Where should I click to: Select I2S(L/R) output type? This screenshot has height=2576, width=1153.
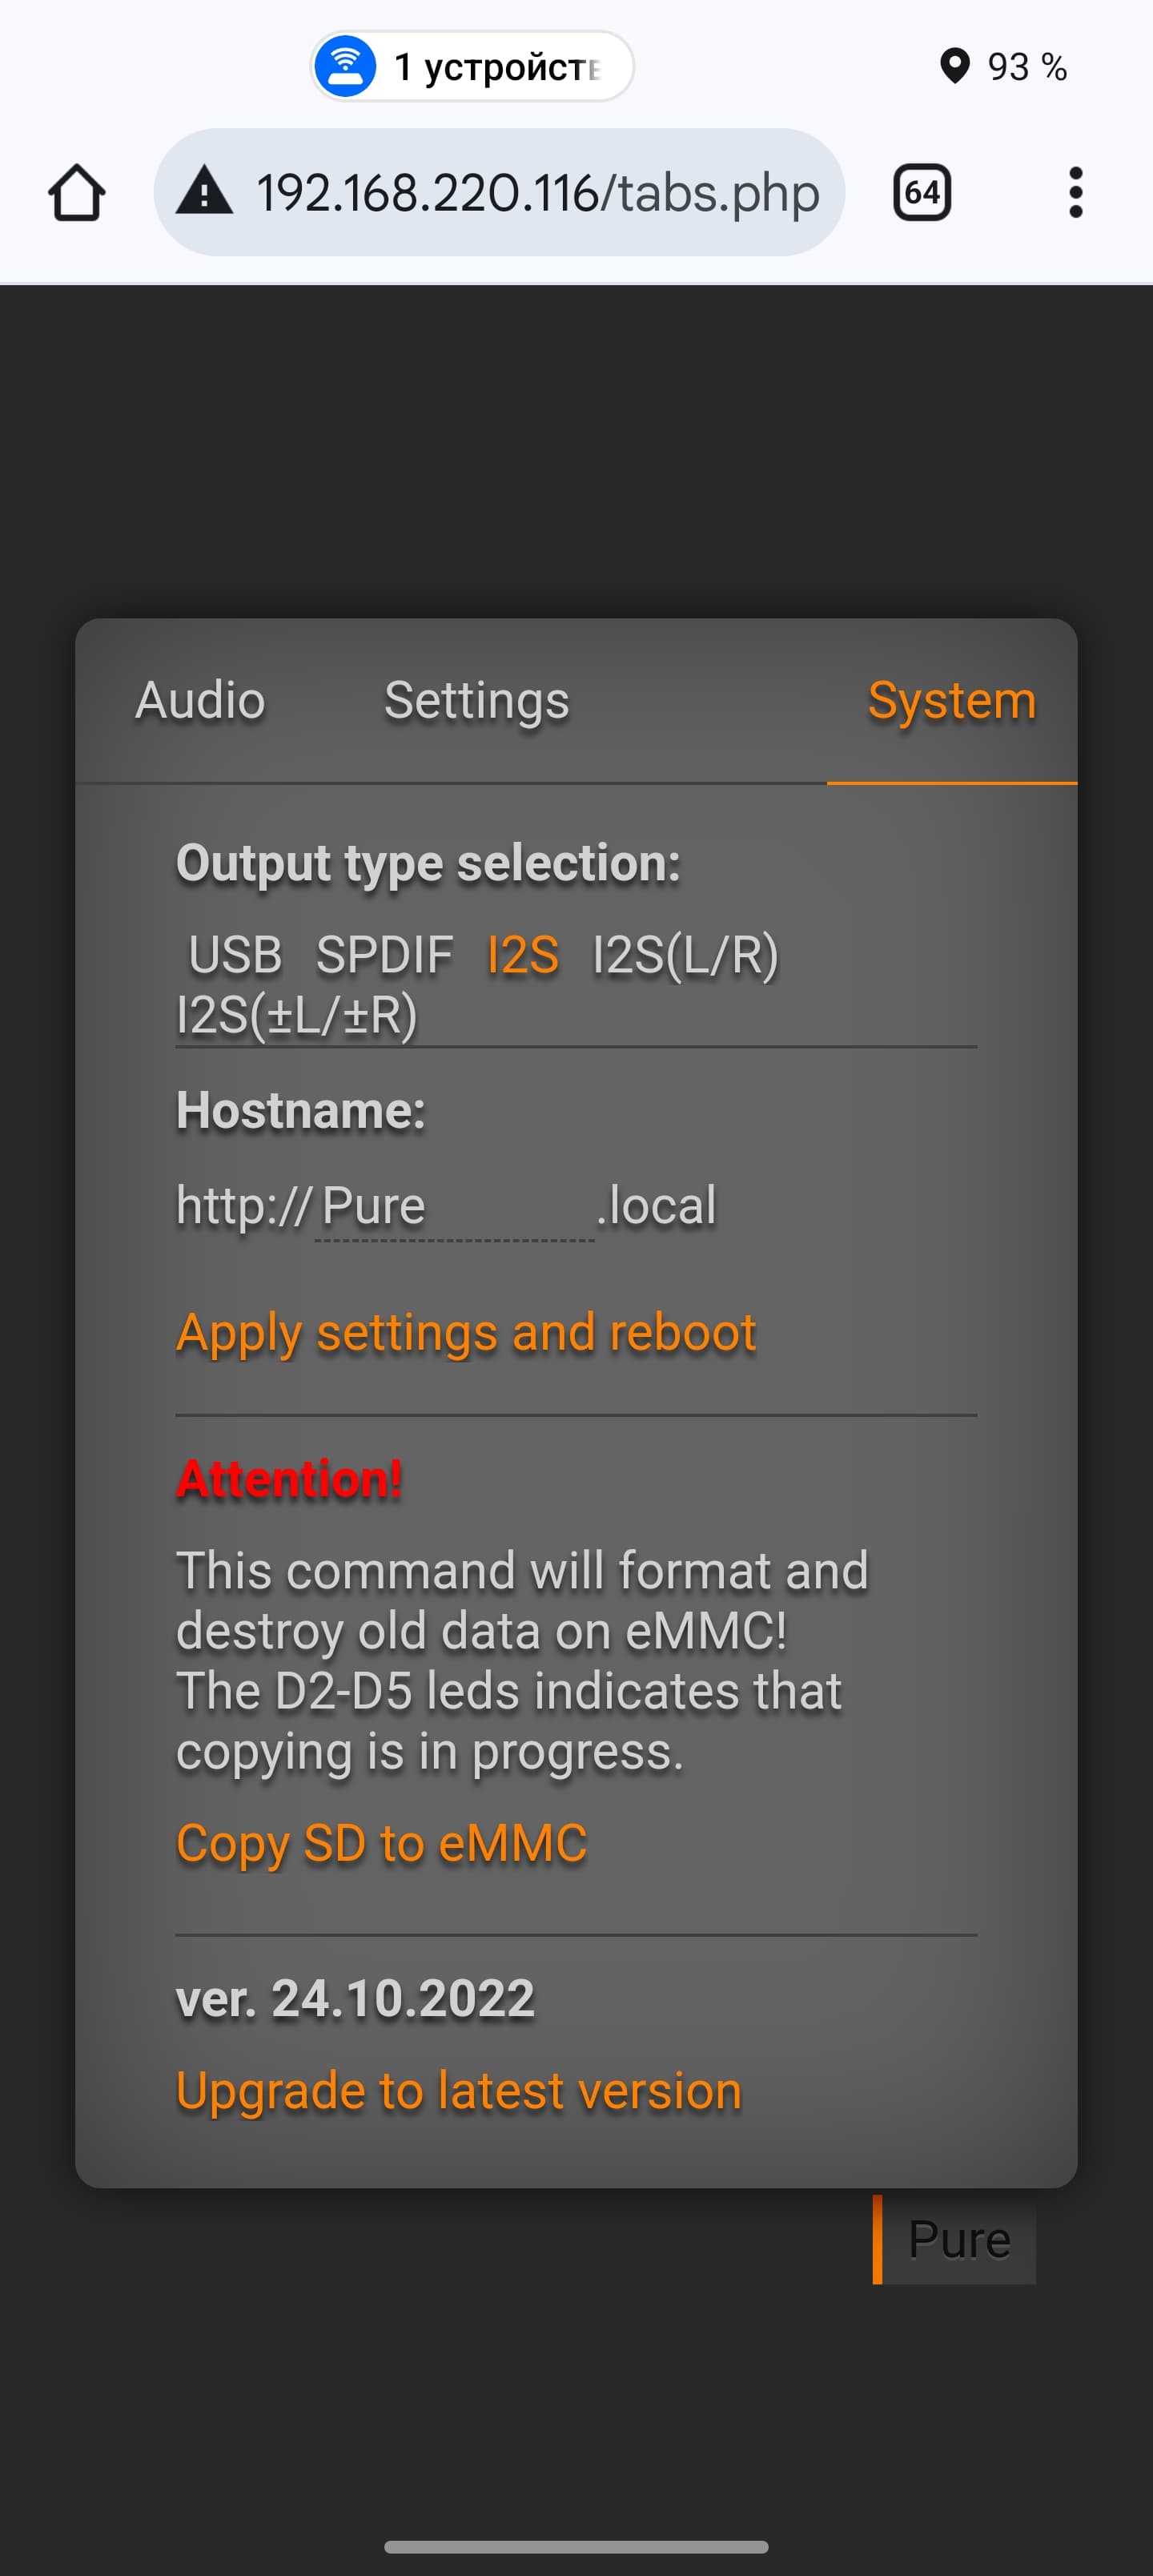pyautogui.click(x=685, y=954)
